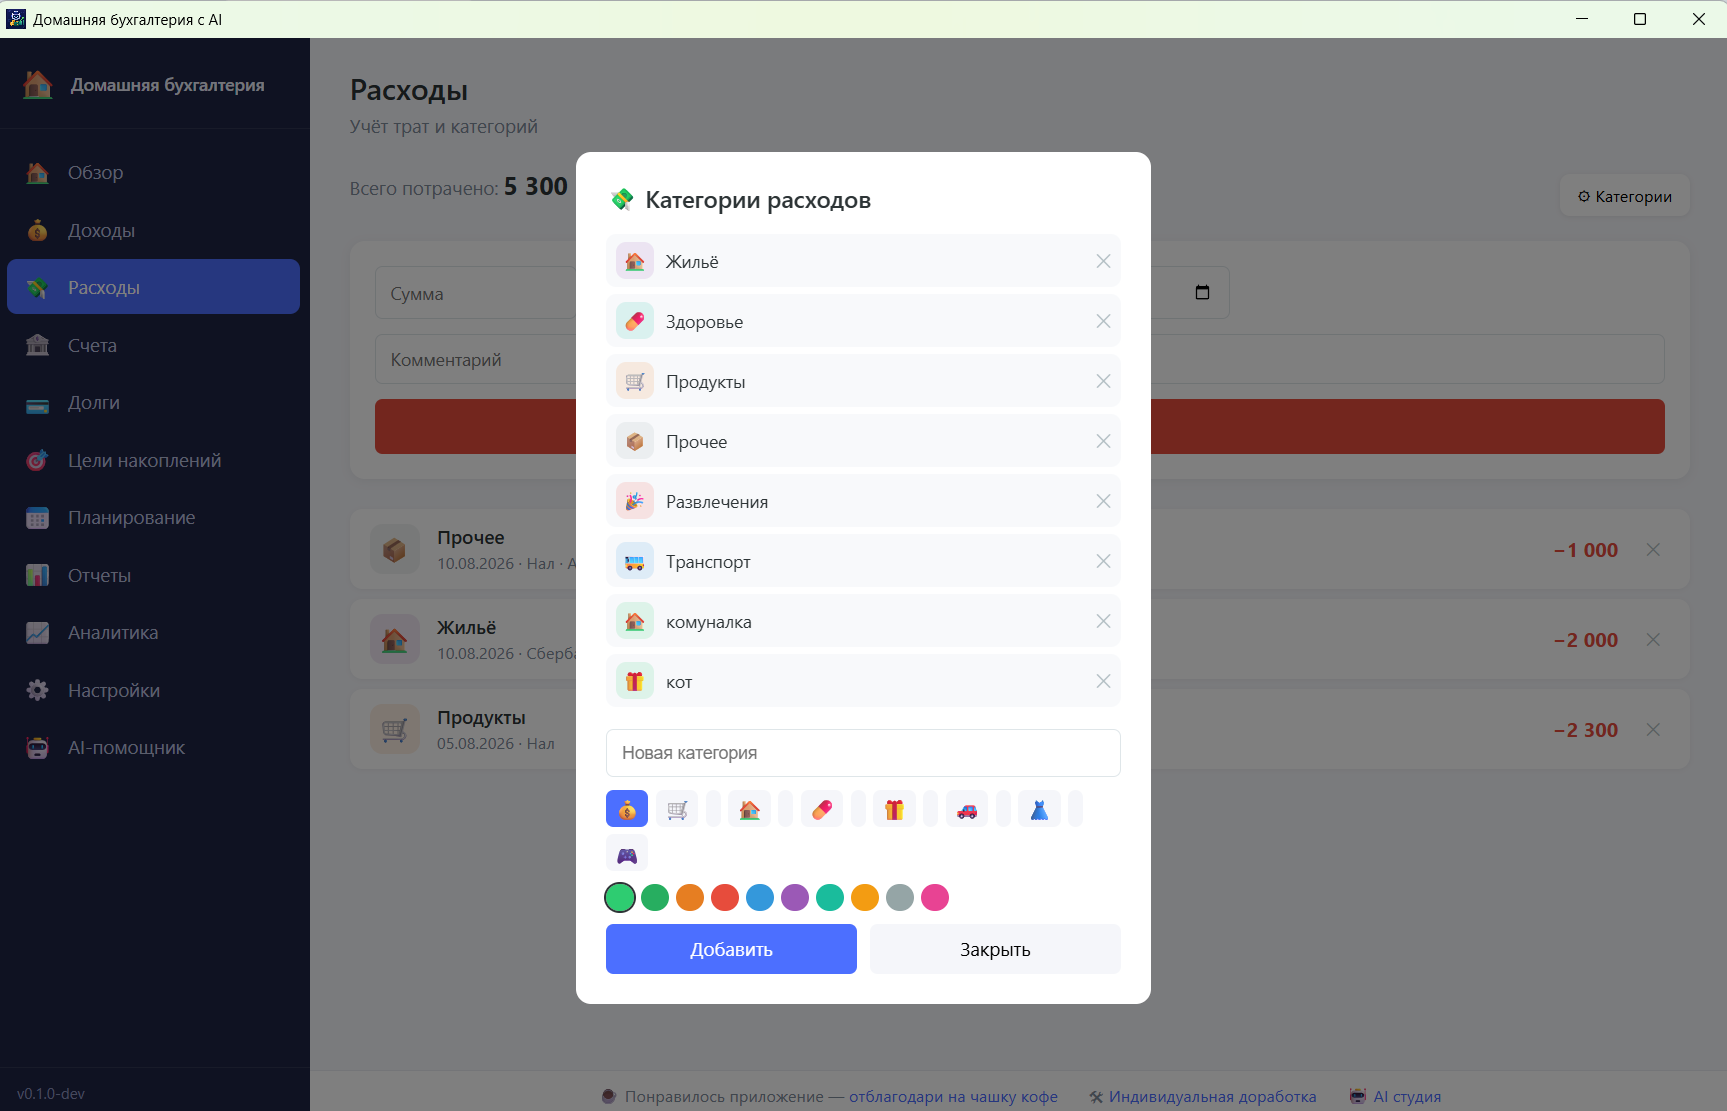Screen dimensions: 1727x1111
Task: Pick the red color swatch
Action: [725, 897]
